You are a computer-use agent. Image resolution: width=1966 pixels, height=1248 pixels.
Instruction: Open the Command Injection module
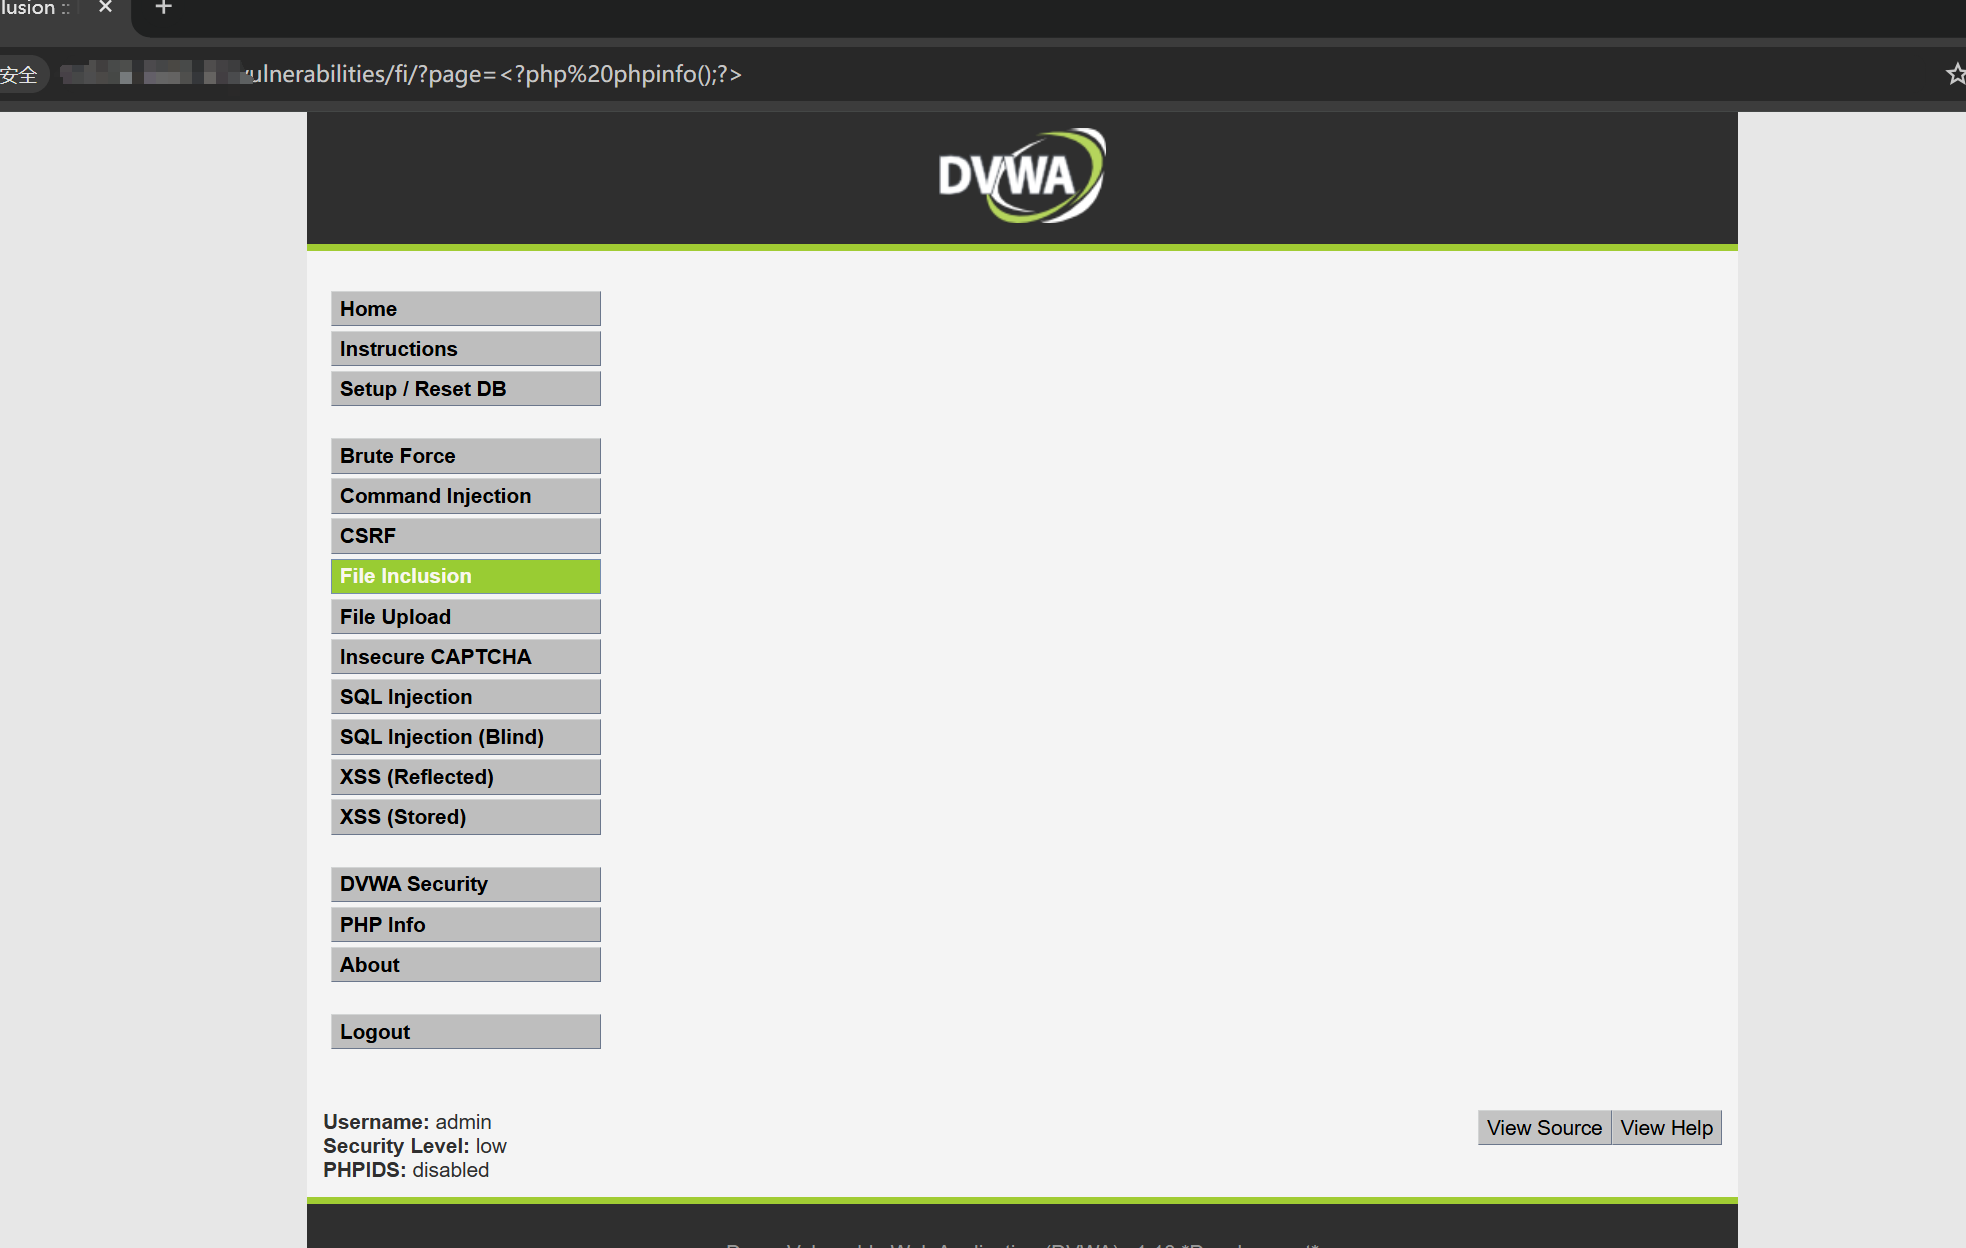tap(466, 496)
